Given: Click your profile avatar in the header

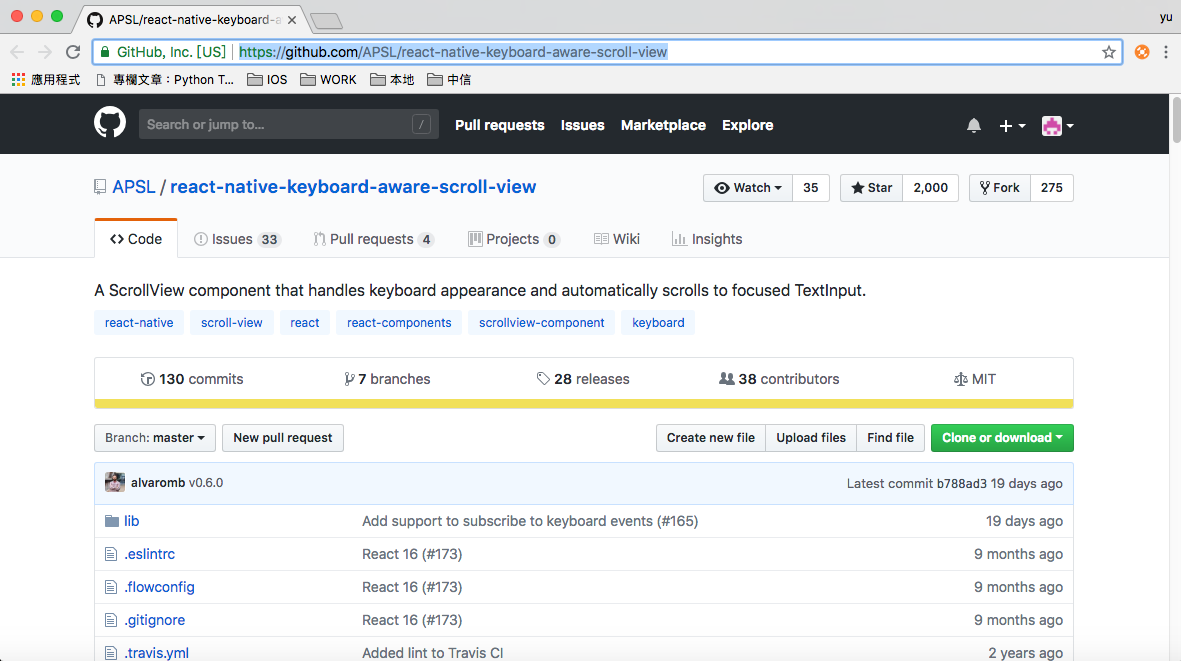Looking at the screenshot, I should (1052, 125).
